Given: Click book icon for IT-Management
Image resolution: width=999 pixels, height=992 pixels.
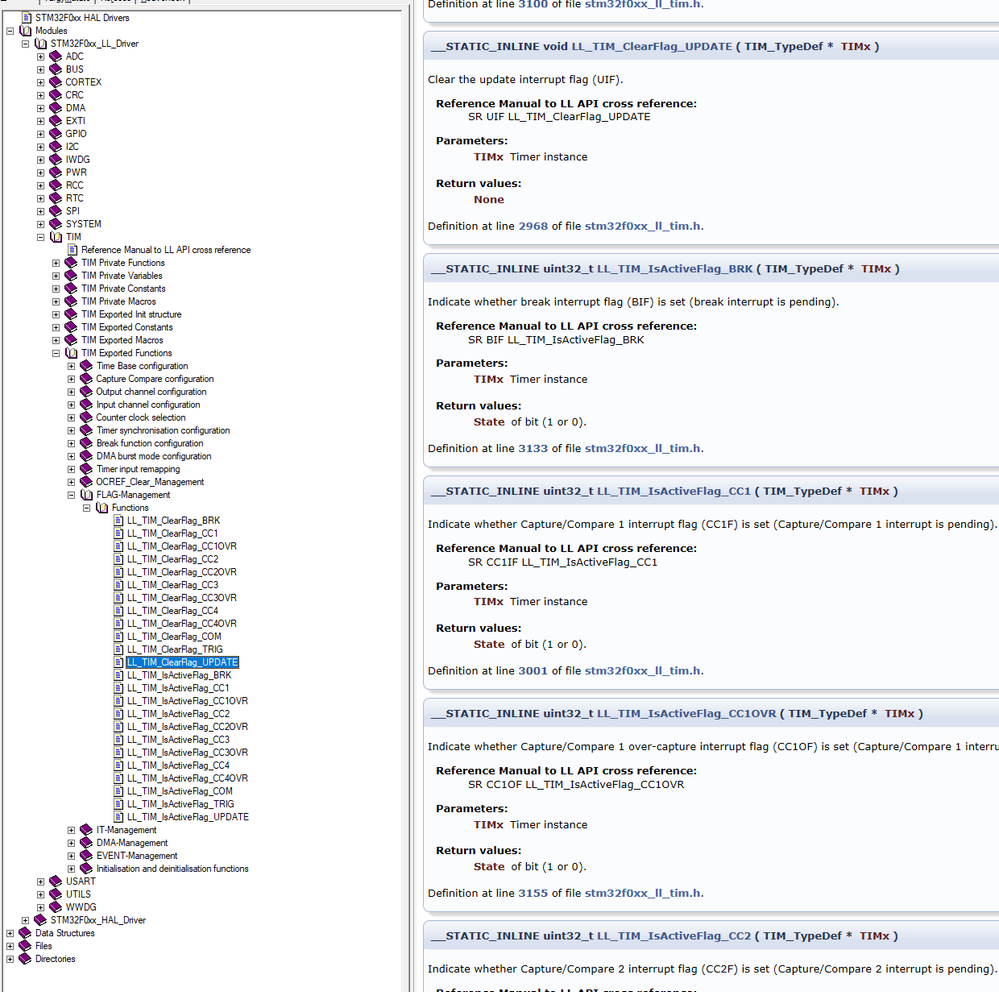Looking at the screenshot, I should coord(86,830).
